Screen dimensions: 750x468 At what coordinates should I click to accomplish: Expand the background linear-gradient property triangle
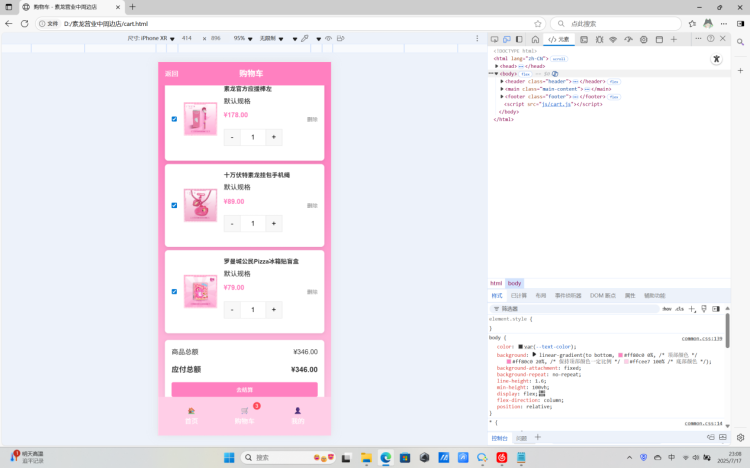pyautogui.click(x=534, y=355)
